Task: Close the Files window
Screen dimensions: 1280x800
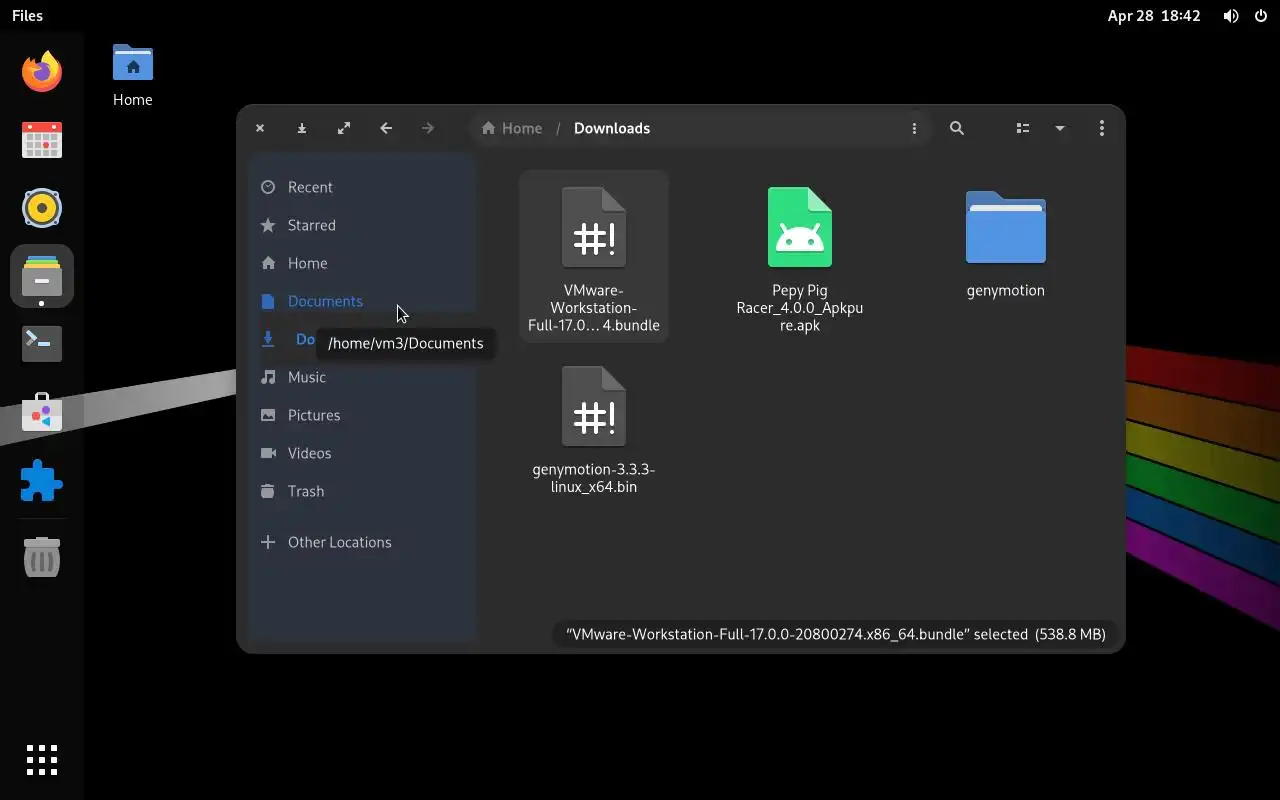Action: [260, 128]
